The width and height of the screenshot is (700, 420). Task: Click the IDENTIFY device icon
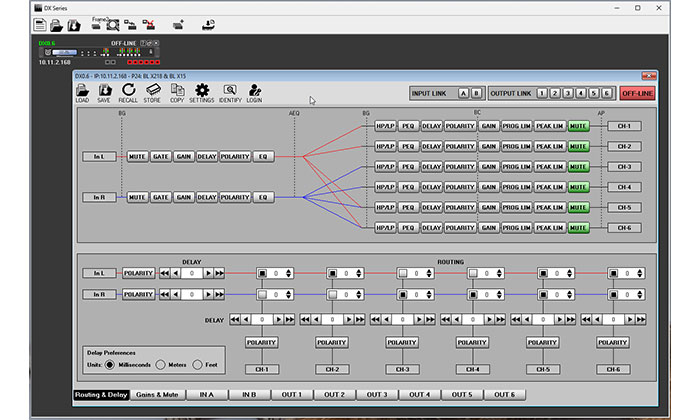coord(230,90)
